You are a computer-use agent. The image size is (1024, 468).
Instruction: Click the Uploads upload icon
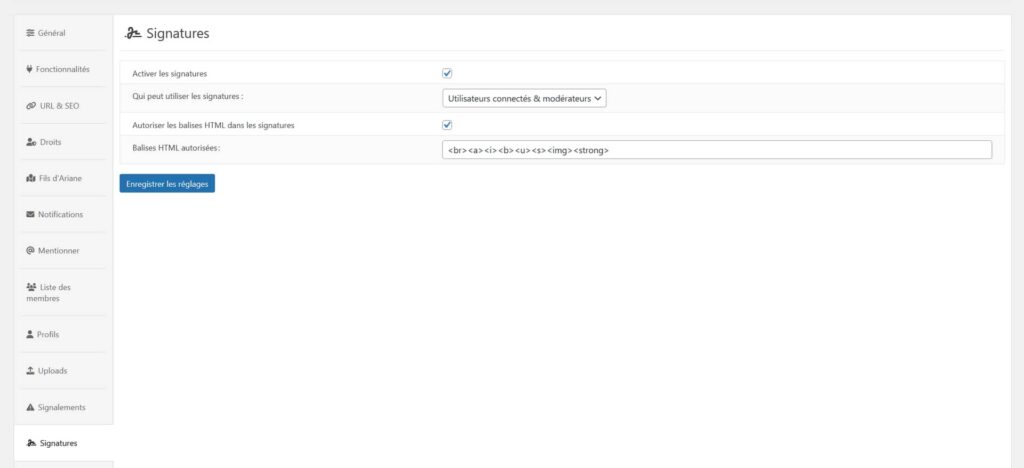click(30, 371)
